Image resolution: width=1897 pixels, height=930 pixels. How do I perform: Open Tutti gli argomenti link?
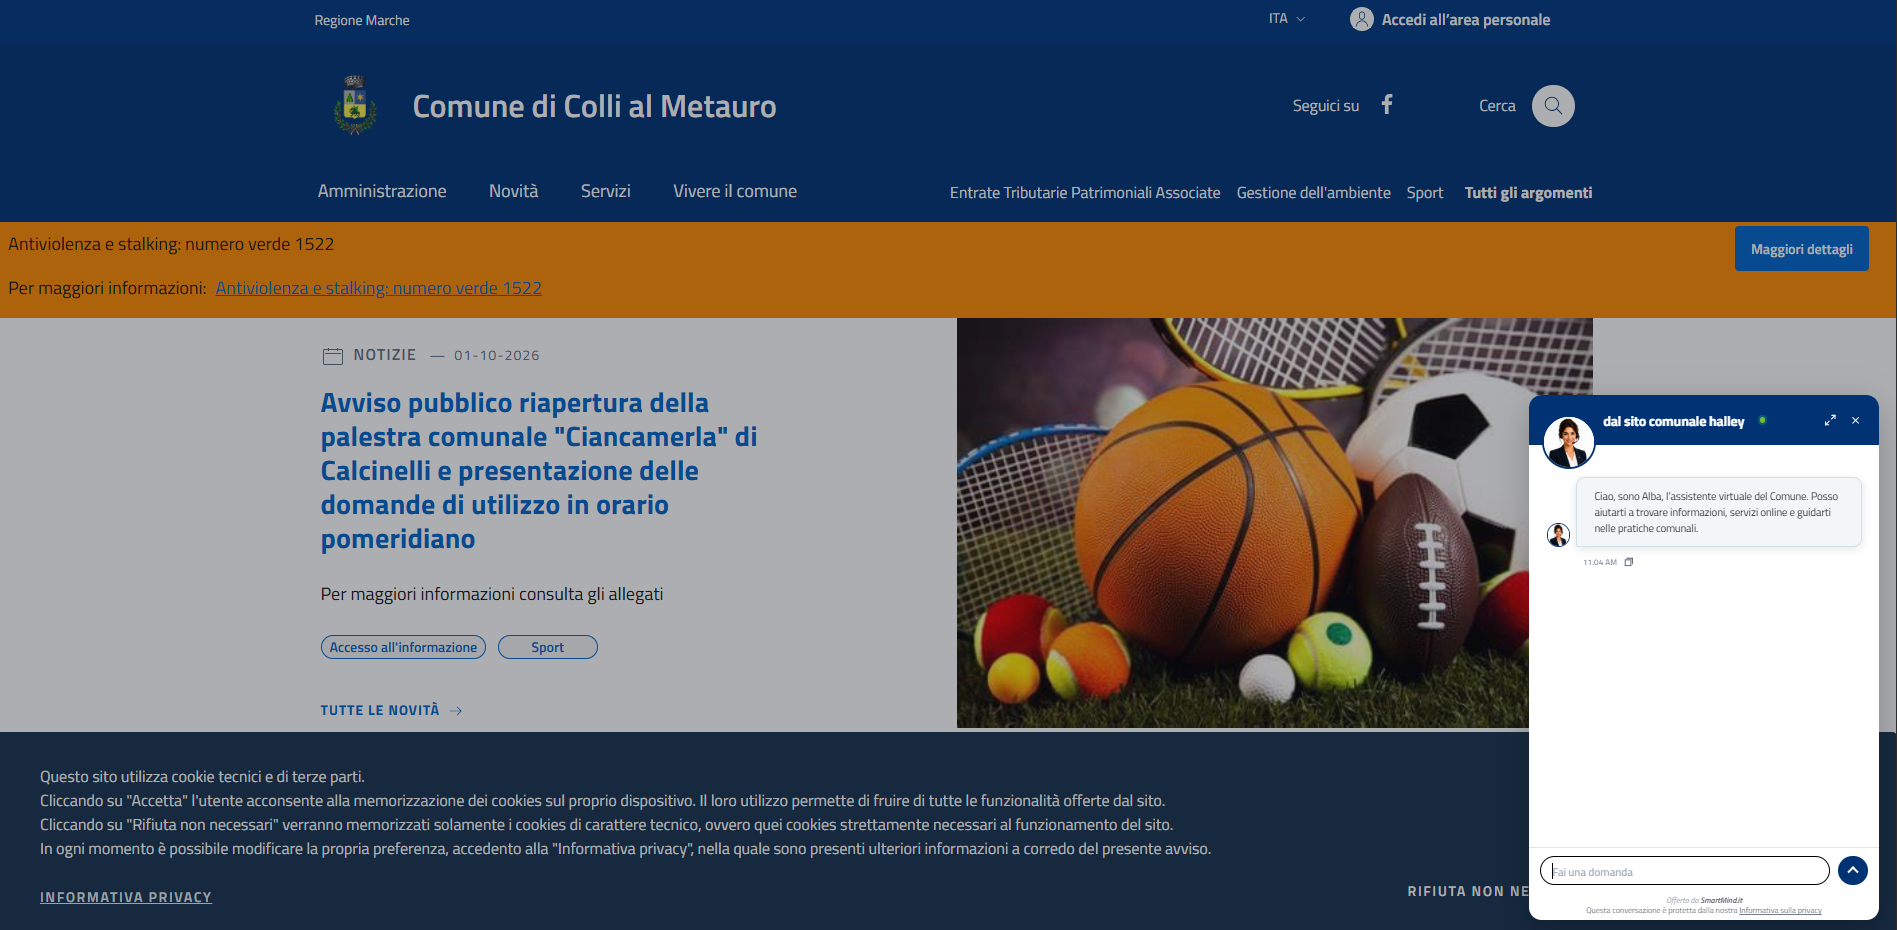pyautogui.click(x=1528, y=193)
